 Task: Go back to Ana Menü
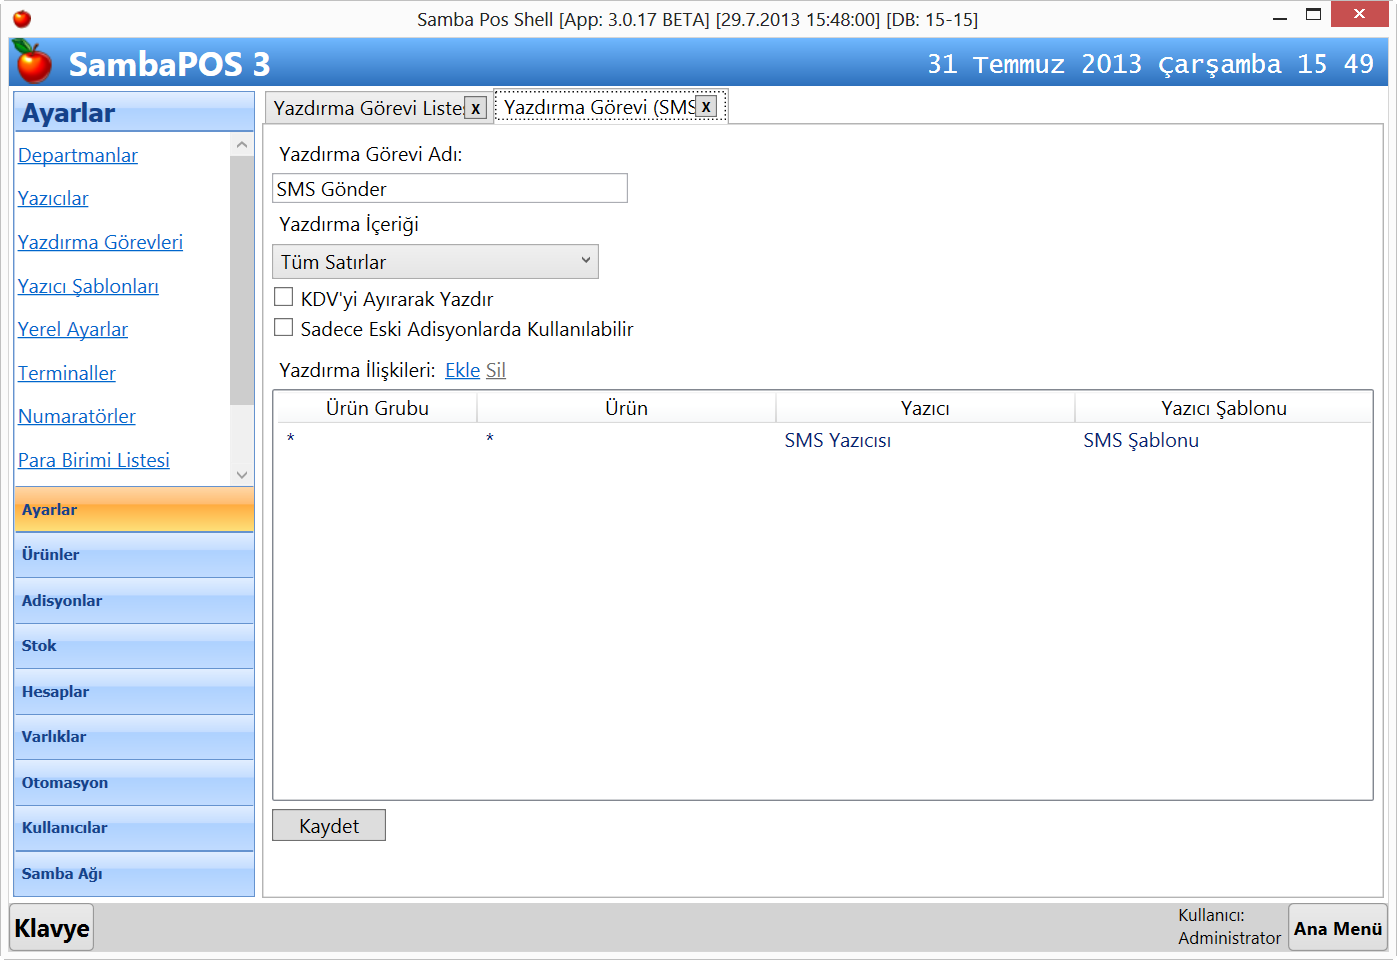[x=1337, y=928]
